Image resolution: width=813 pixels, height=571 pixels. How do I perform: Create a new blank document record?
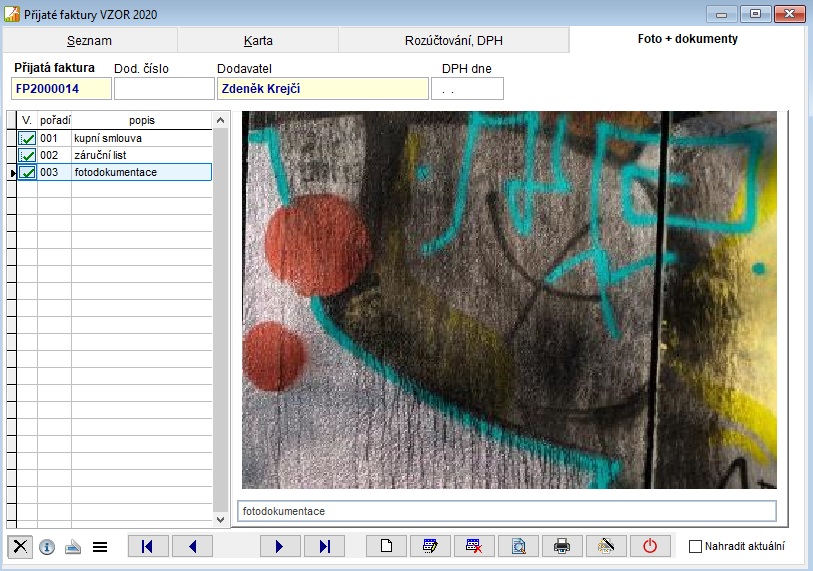click(x=386, y=546)
